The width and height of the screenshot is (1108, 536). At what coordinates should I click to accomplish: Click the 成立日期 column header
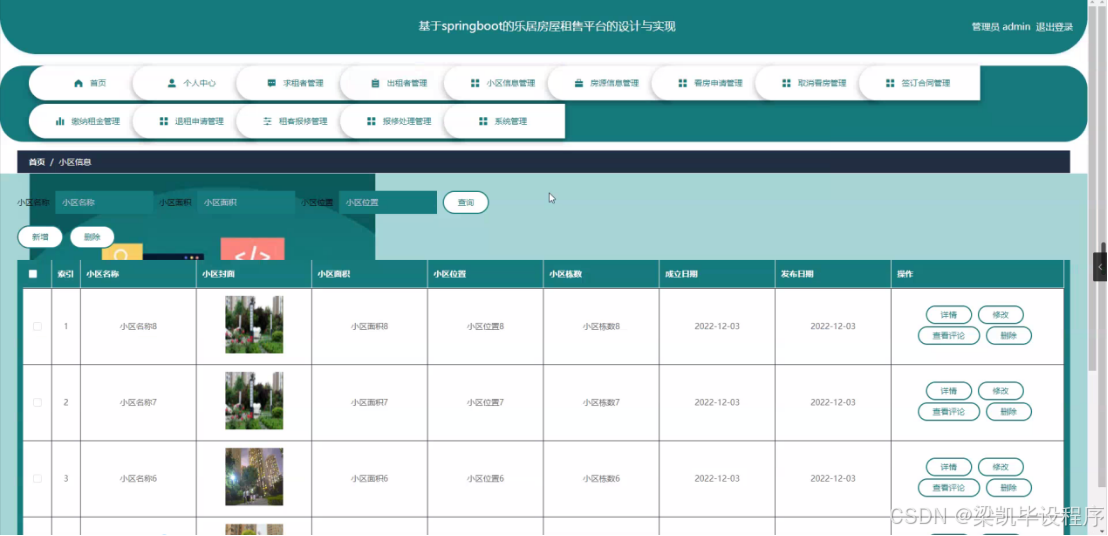[717, 274]
